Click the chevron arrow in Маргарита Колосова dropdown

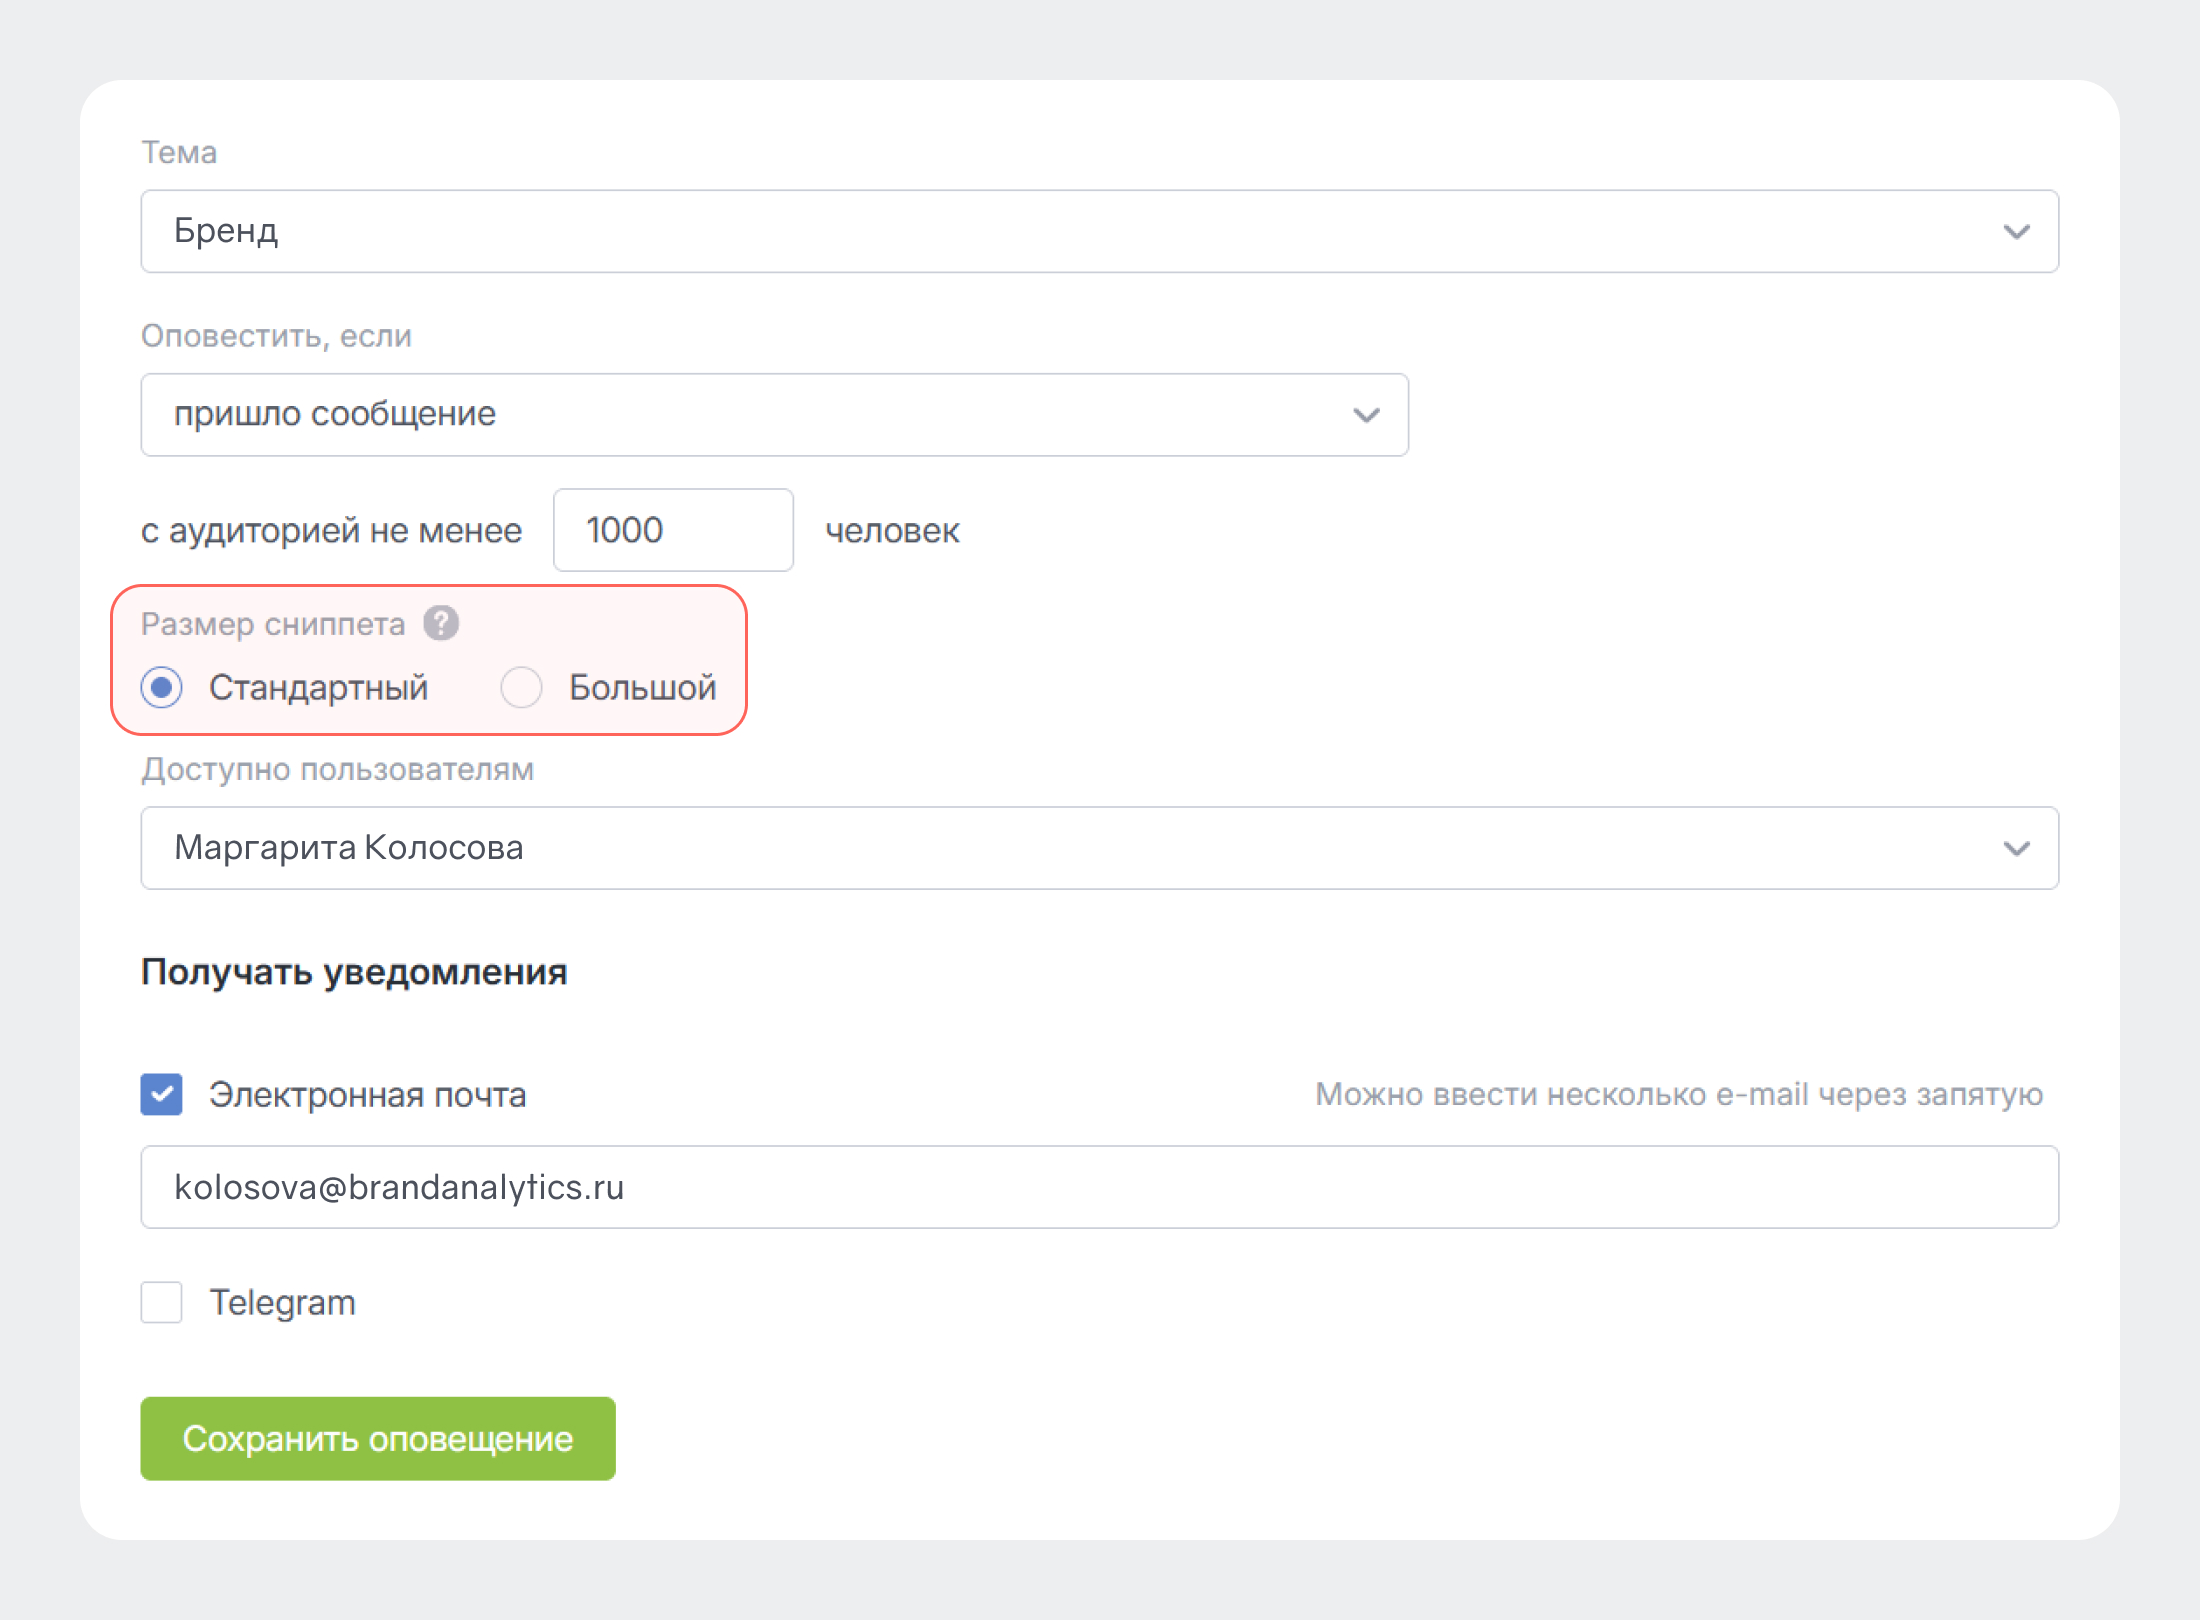(x=2016, y=849)
